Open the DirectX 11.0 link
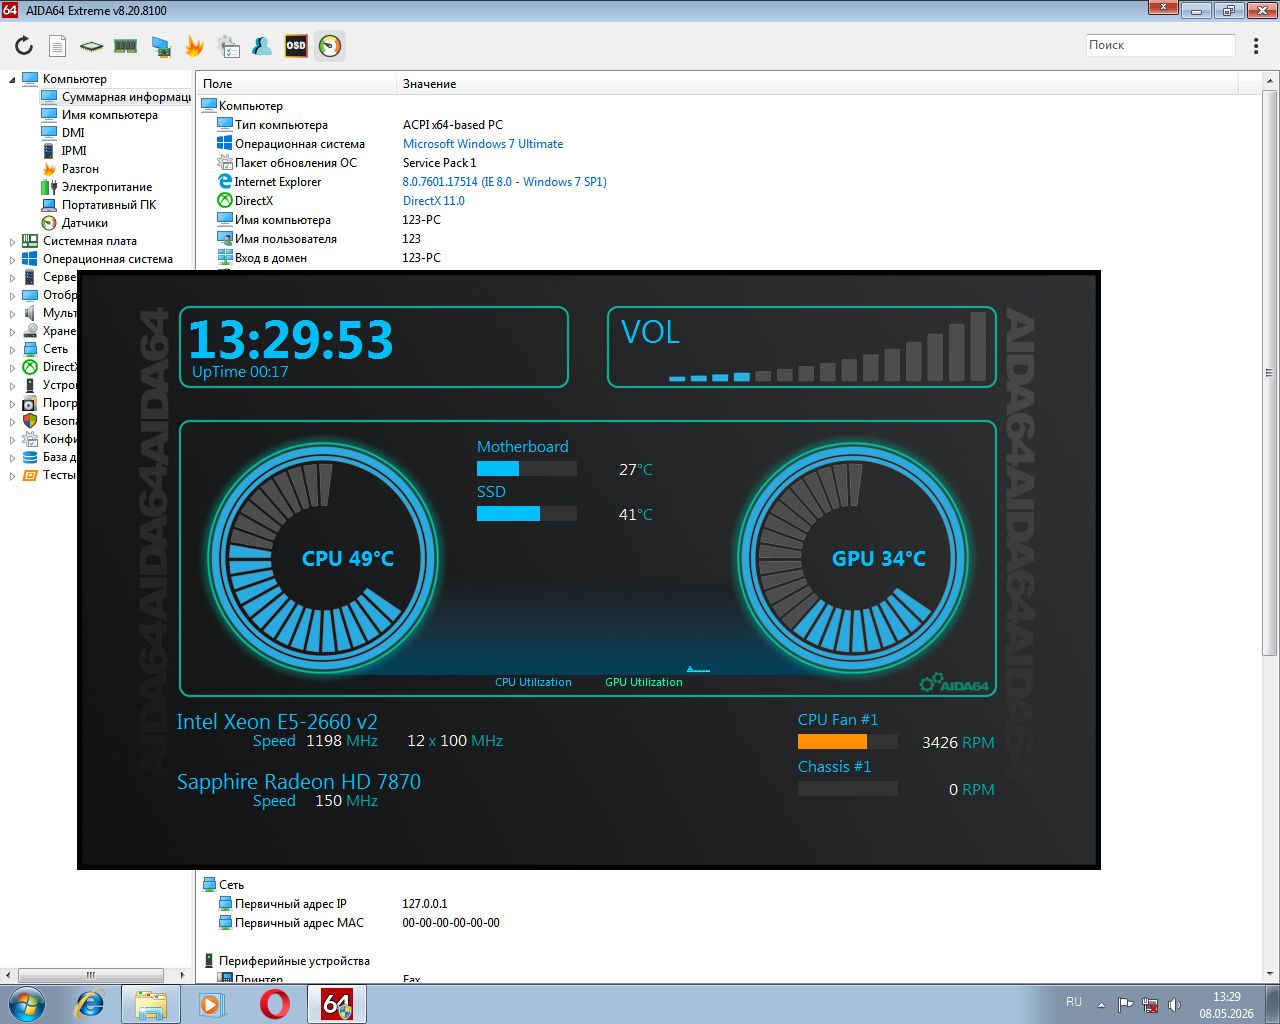 [x=433, y=201]
